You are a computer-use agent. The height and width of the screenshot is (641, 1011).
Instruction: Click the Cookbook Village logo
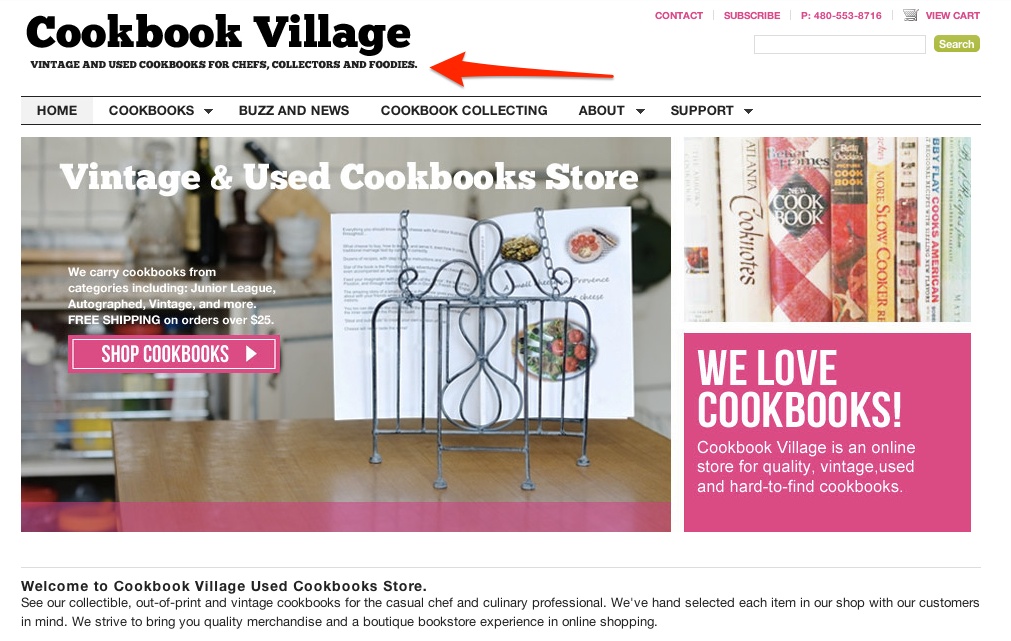coord(218,33)
